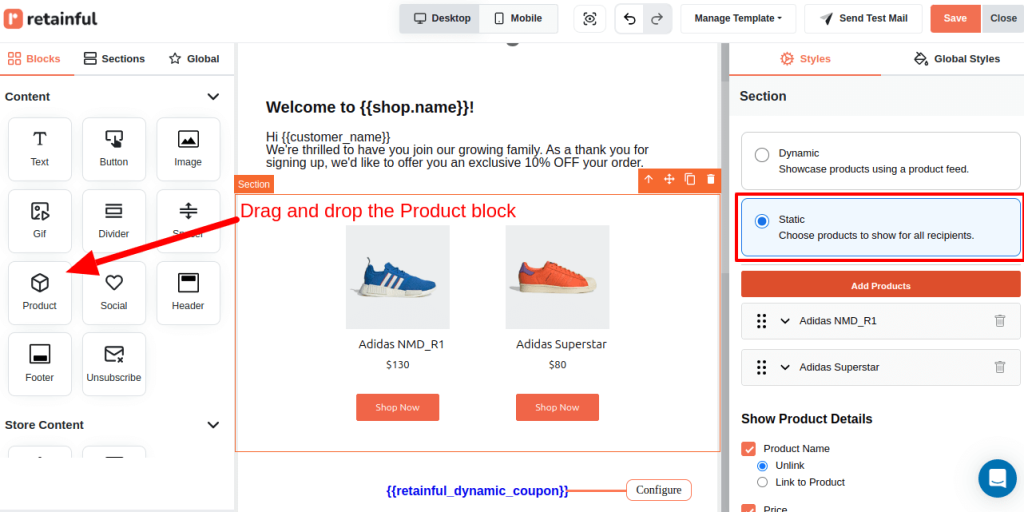Select the Static product option

point(880,227)
